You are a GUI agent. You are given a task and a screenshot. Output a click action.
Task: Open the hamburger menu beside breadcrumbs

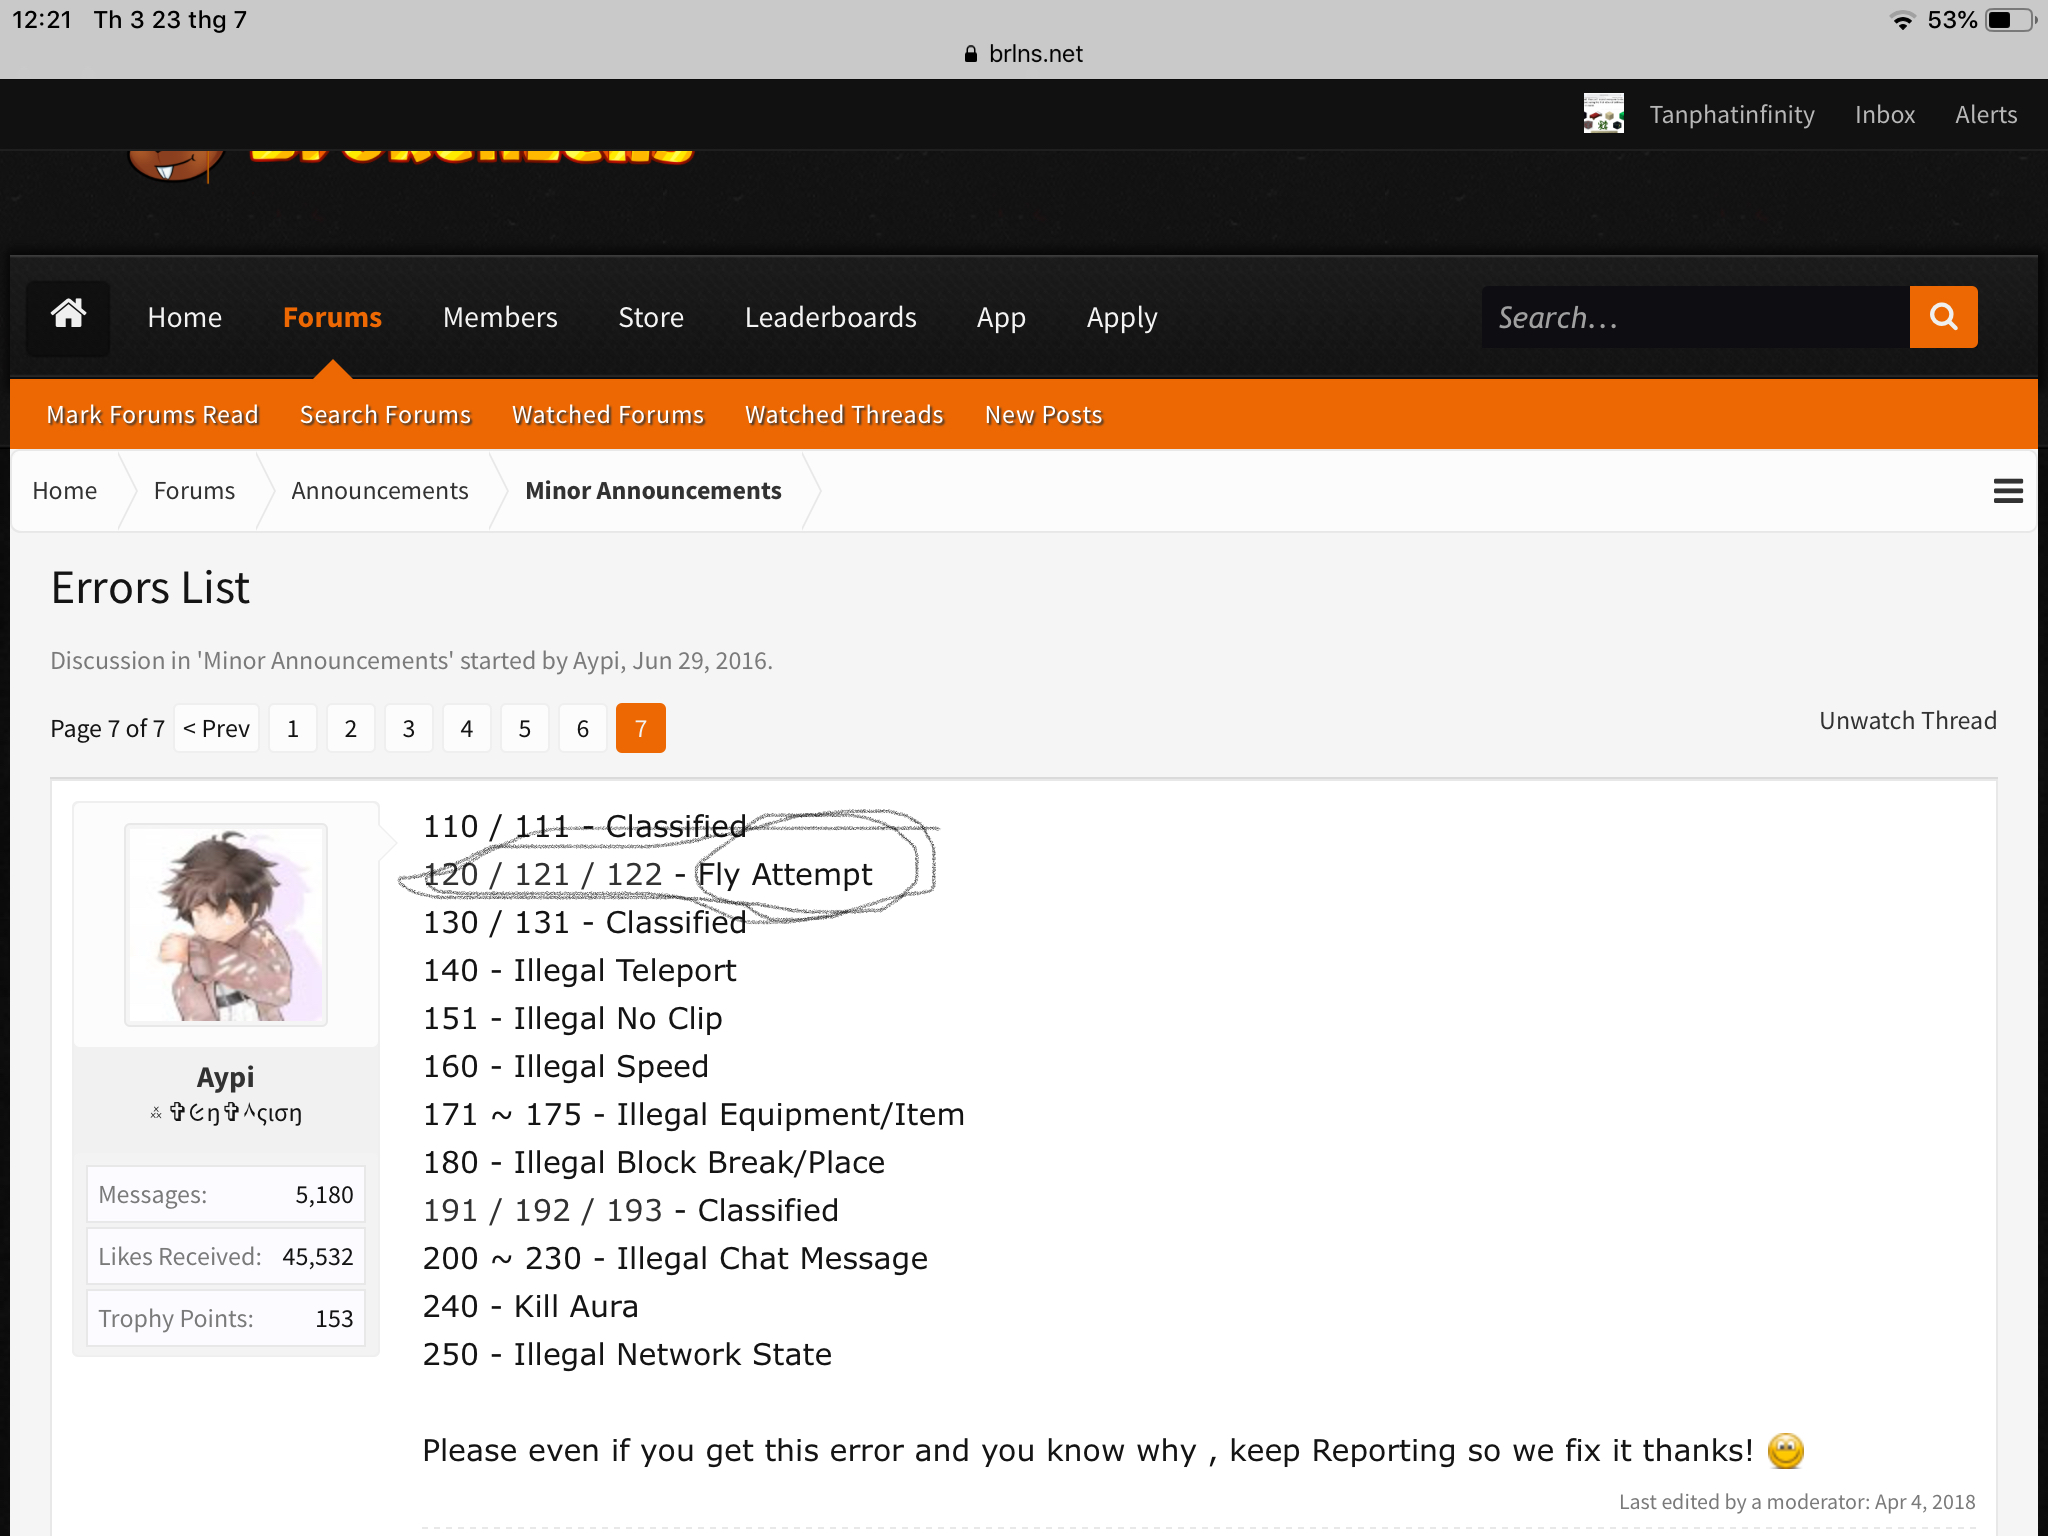pyautogui.click(x=2008, y=491)
